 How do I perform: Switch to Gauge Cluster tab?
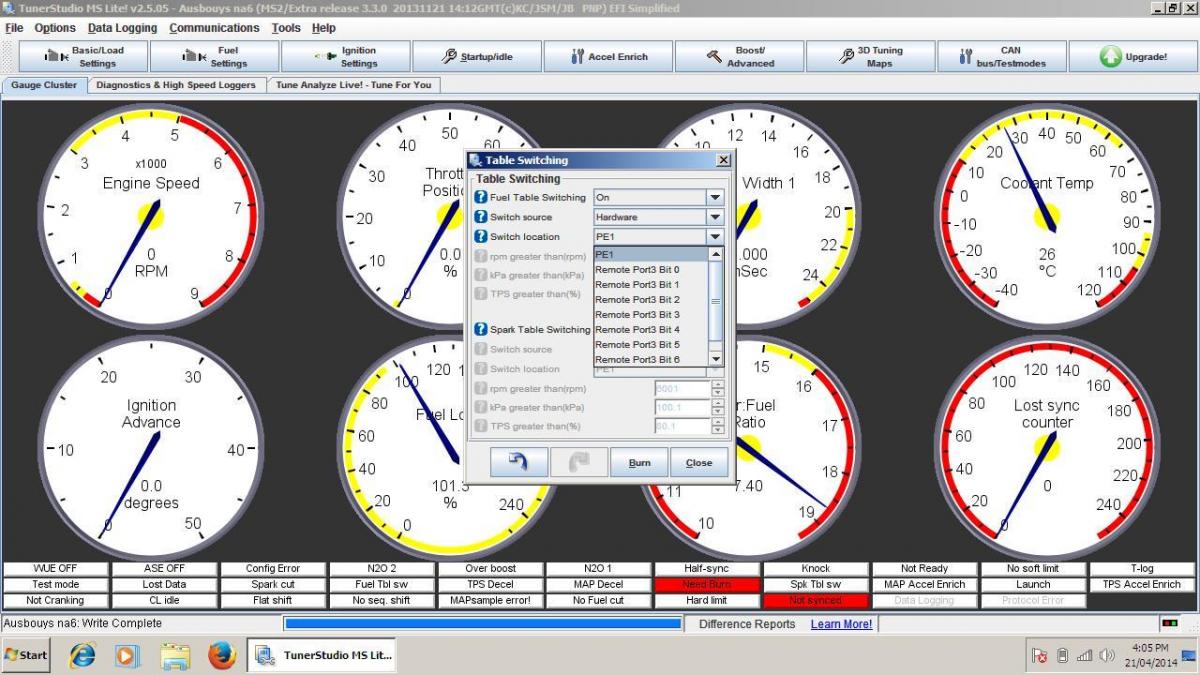[x=44, y=85]
